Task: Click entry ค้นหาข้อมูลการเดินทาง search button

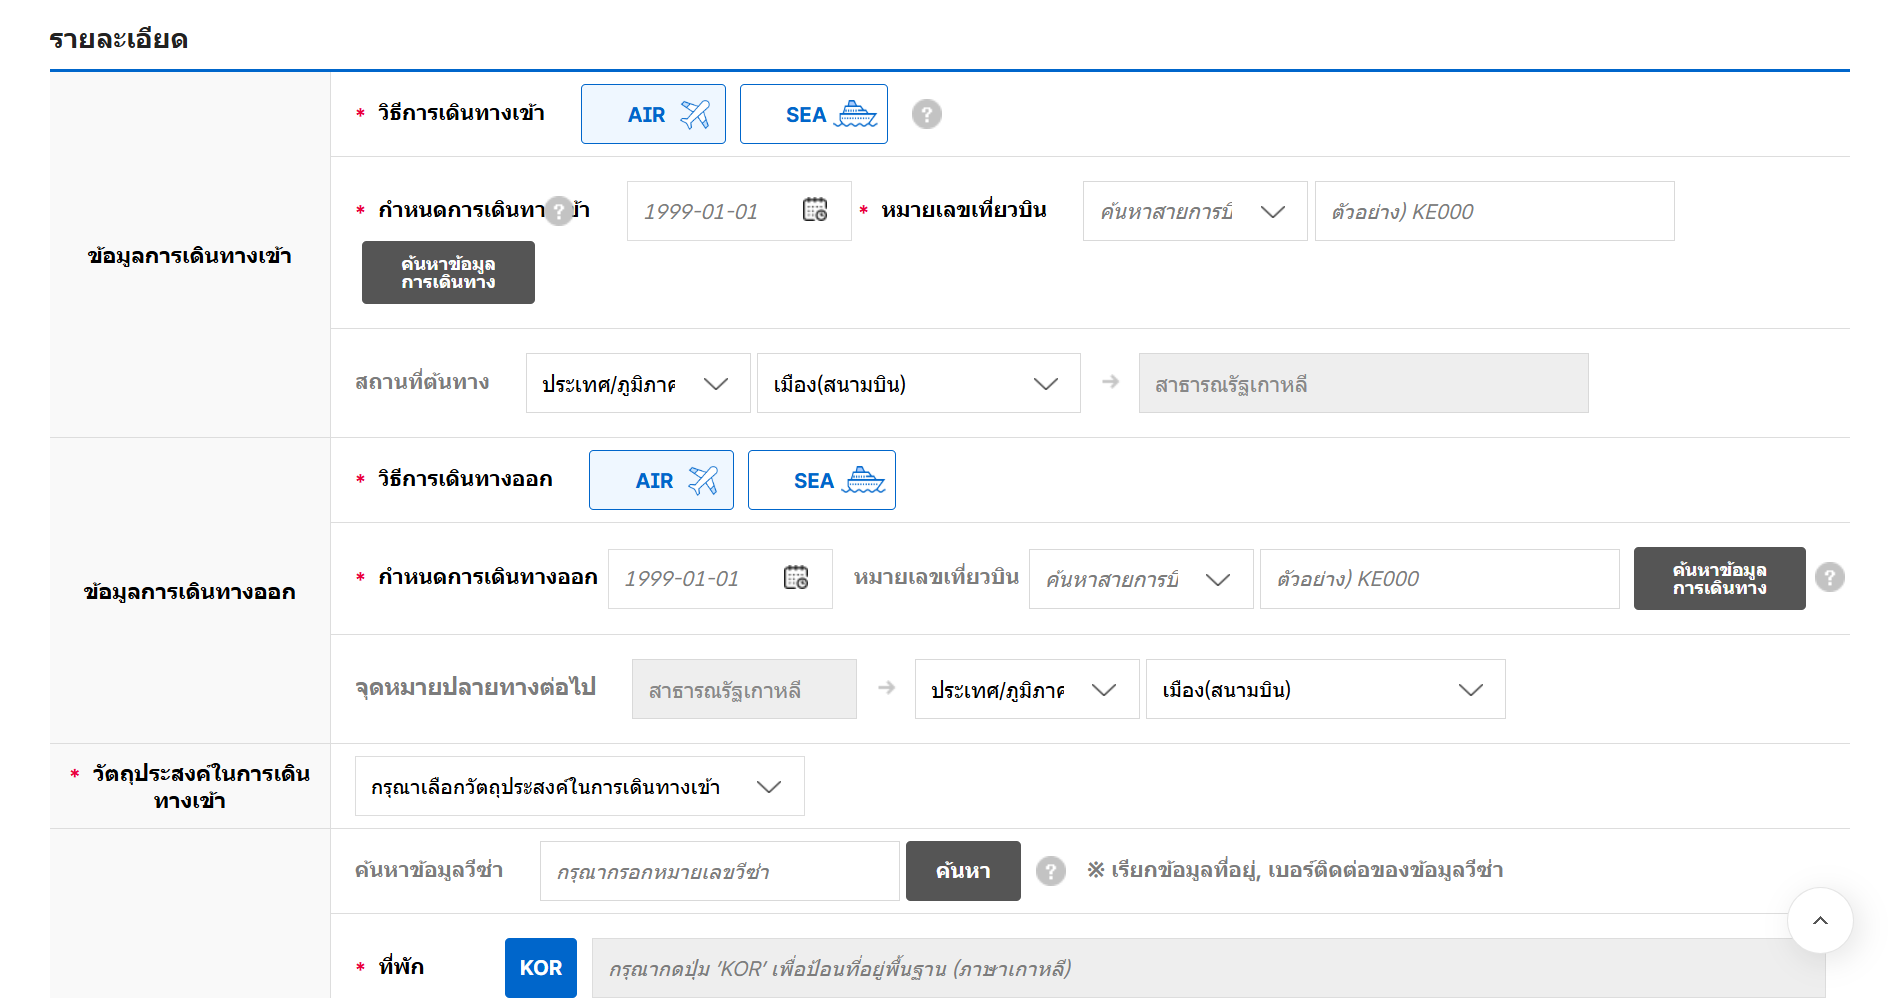Action: [x=448, y=273]
